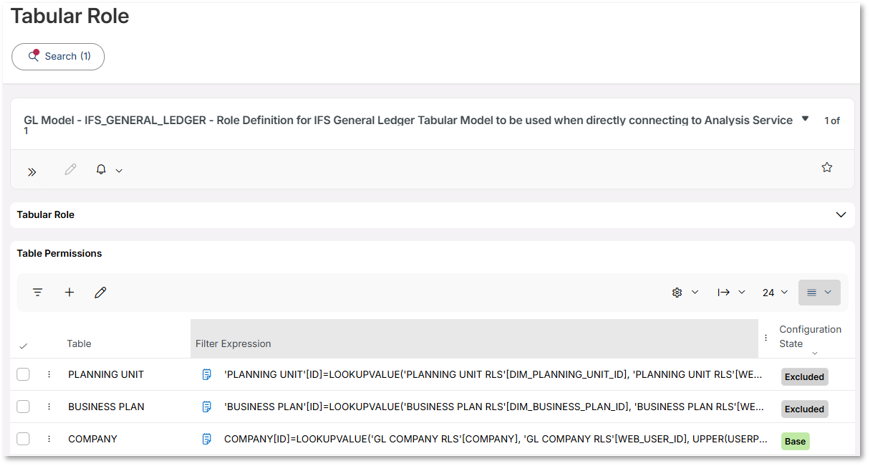Open the BUSINESS PLAN row actions menu
The image size is (869, 465).
tap(49, 407)
